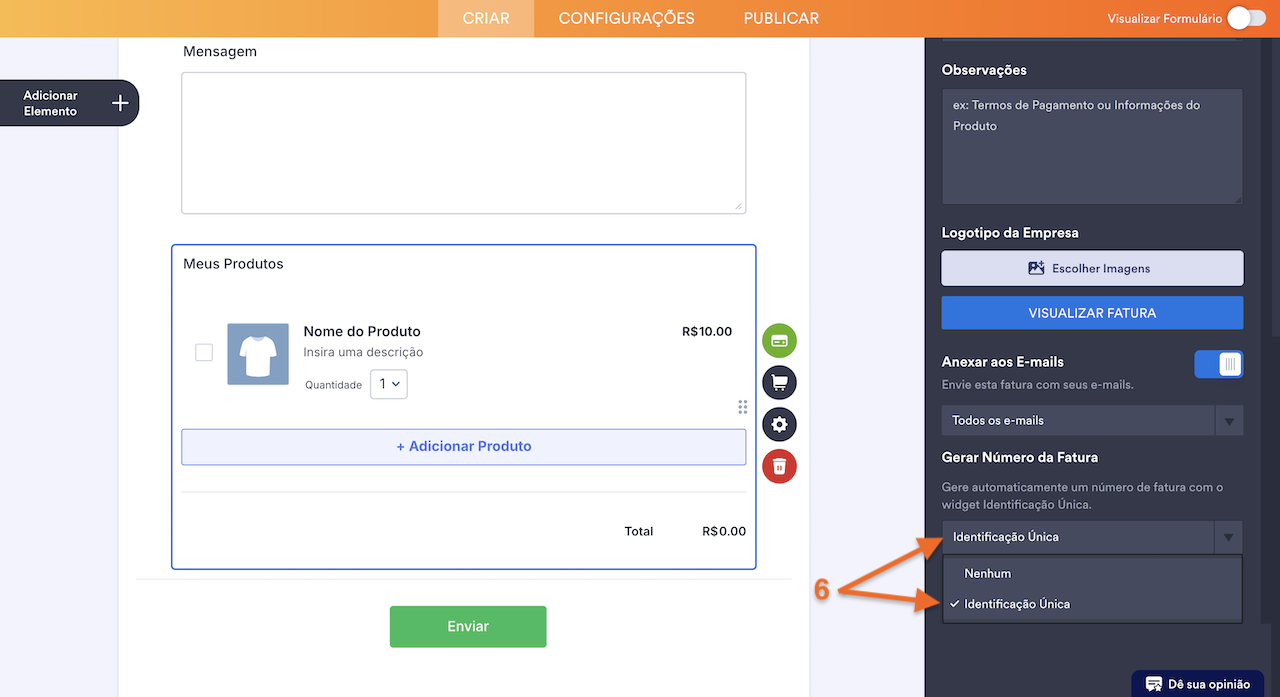Delete the element with the red trash icon

pyautogui.click(x=779, y=466)
